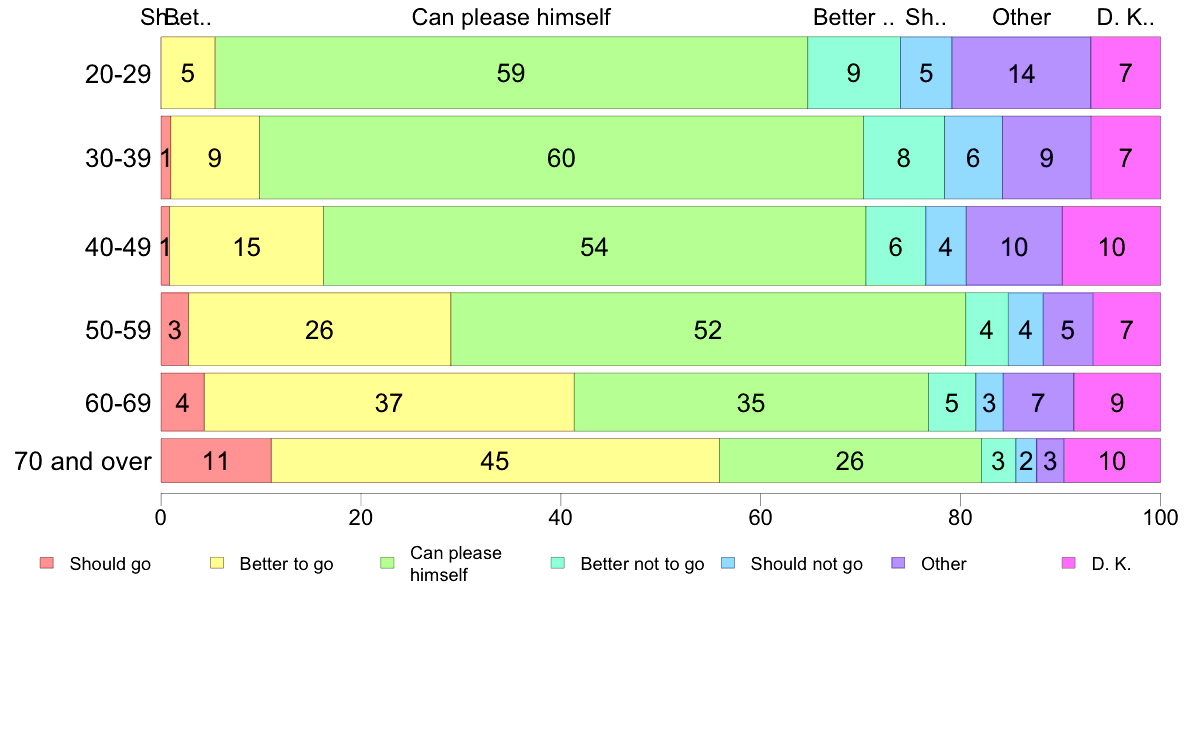Click the blue Should not go legend swatch
The image size is (1188, 736).
click(x=728, y=563)
